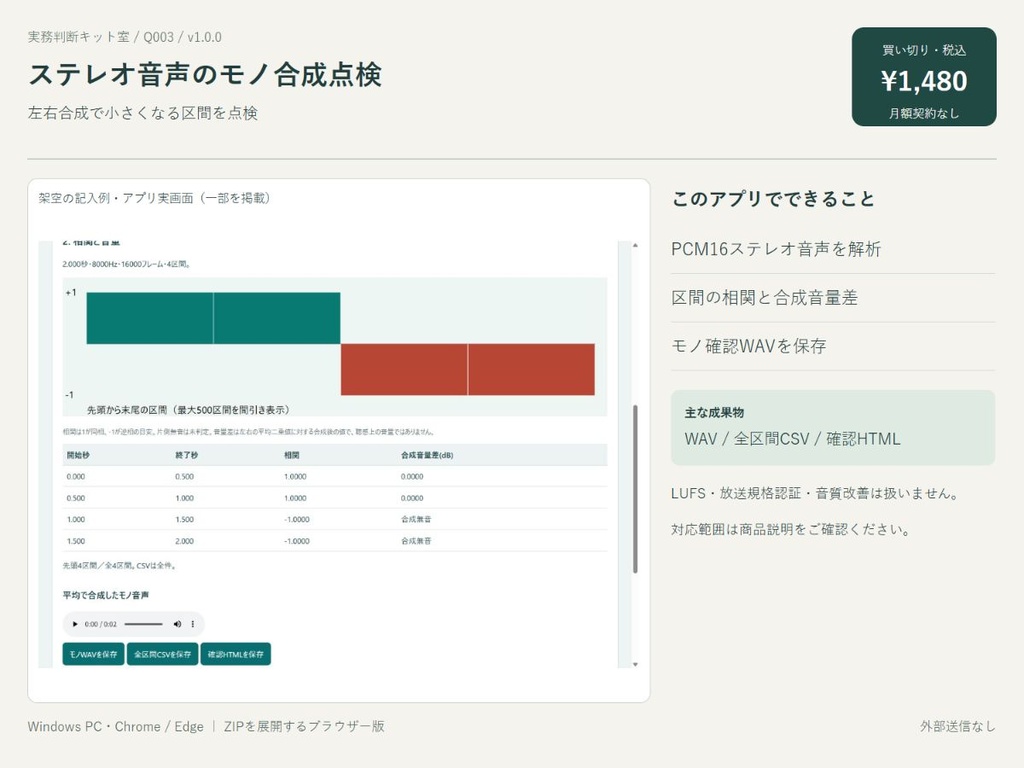Viewport: 1024px width, 768px height.
Task: Click the 全区間CSVを保存 button
Action: pos(163,654)
